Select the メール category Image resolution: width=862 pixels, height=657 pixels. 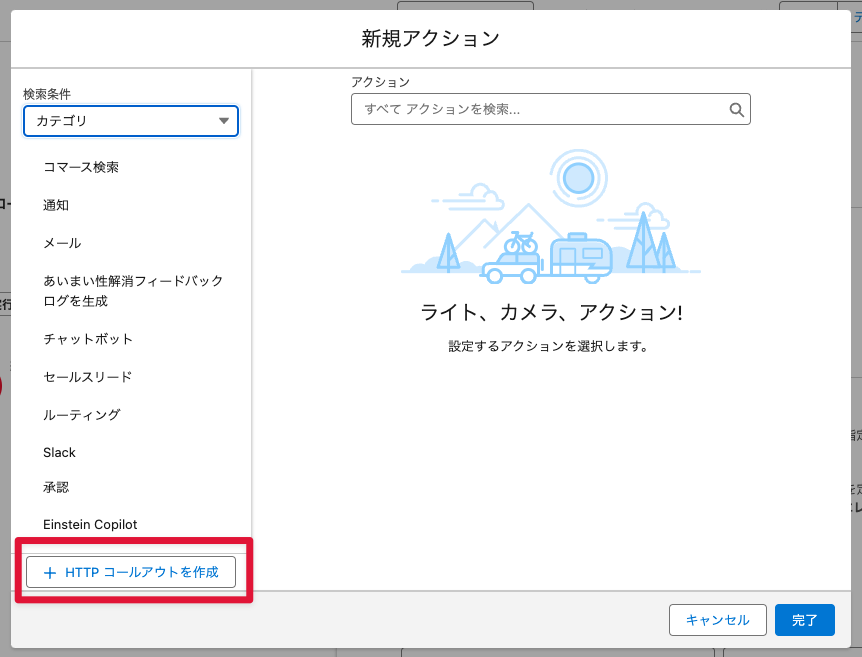(x=62, y=243)
